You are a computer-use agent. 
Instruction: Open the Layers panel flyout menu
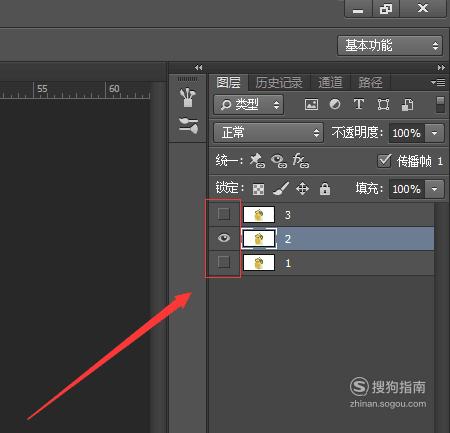[438, 82]
